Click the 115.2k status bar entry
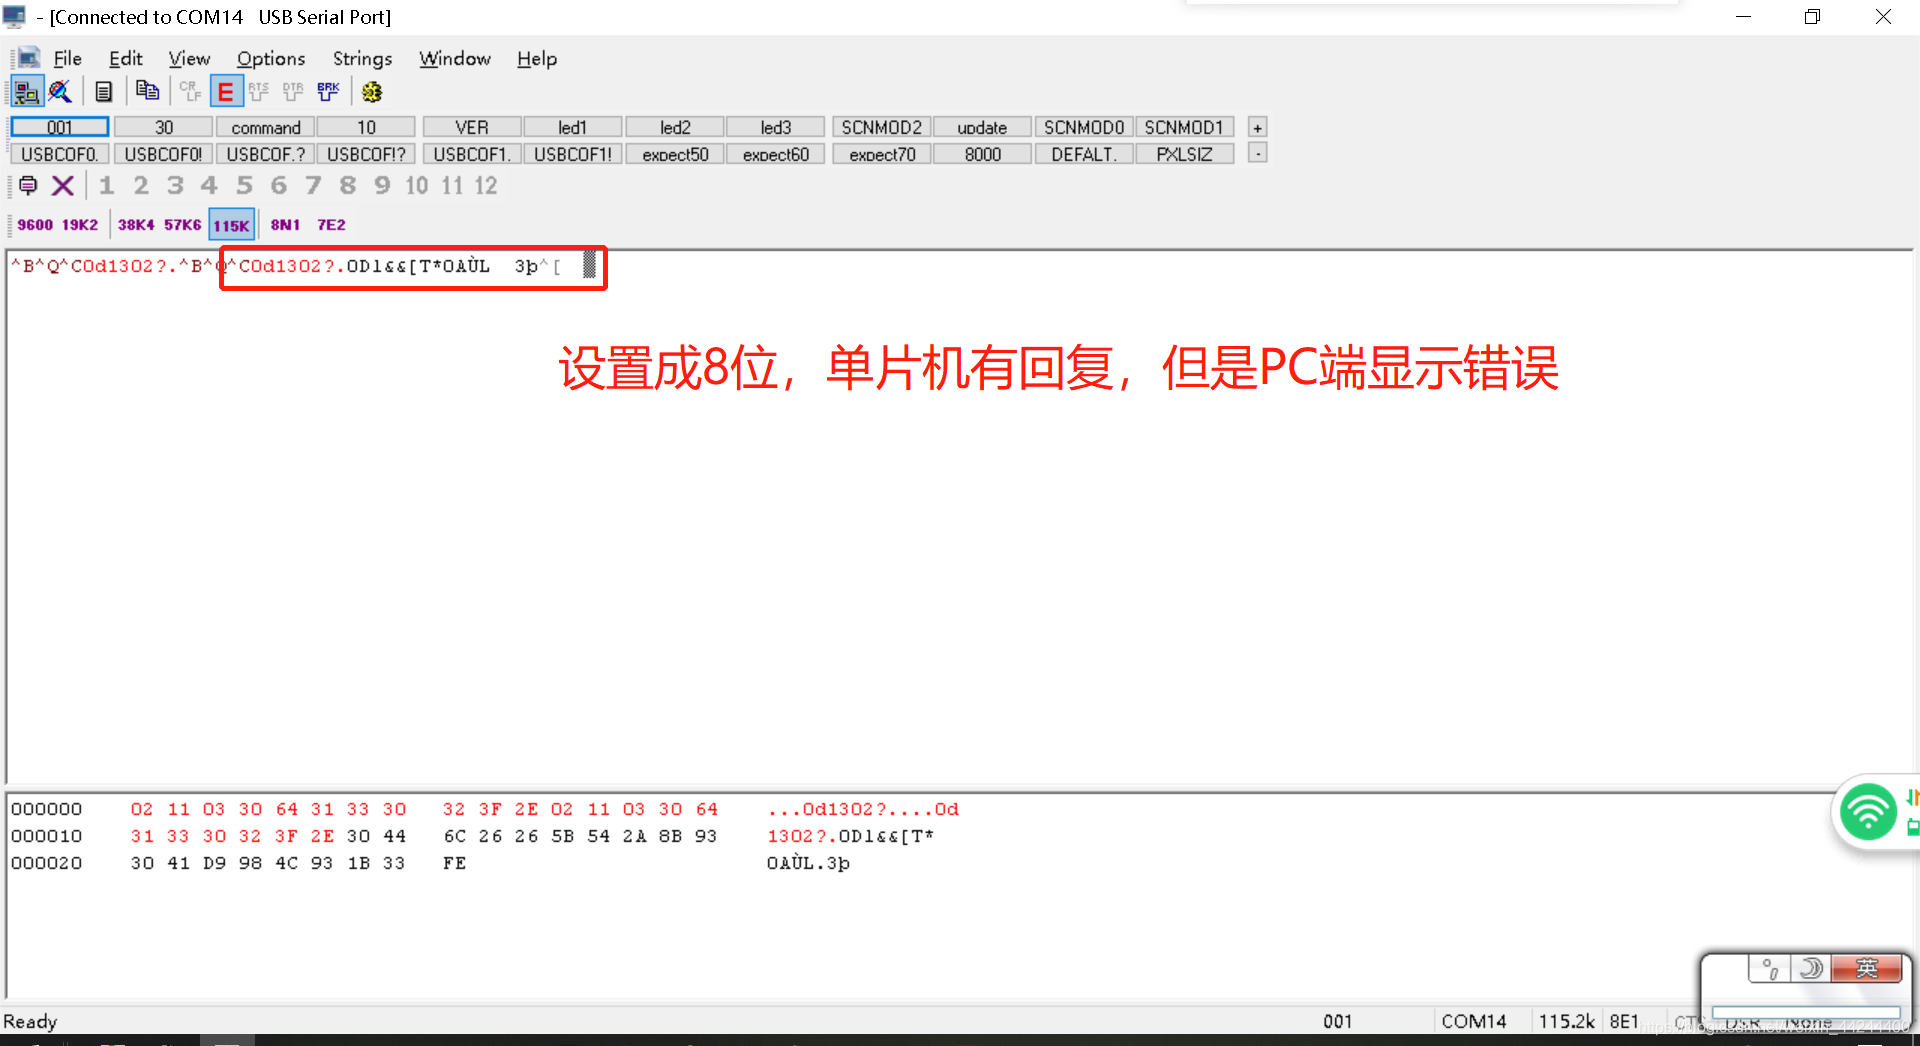 (x=1567, y=1021)
